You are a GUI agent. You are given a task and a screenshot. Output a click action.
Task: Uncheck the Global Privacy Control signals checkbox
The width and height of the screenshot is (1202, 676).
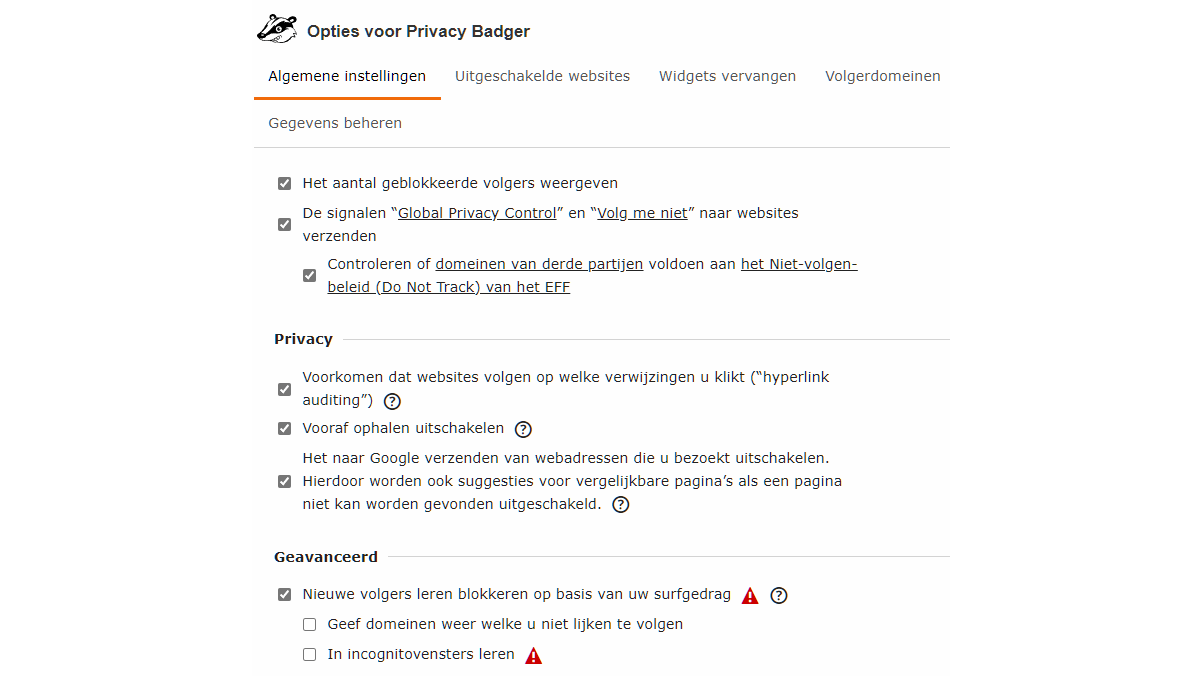click(x=285, y=225)
